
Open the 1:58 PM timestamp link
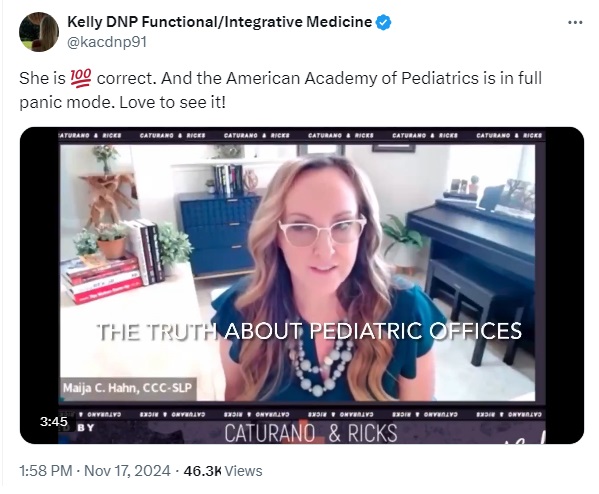tap(45, 471)
